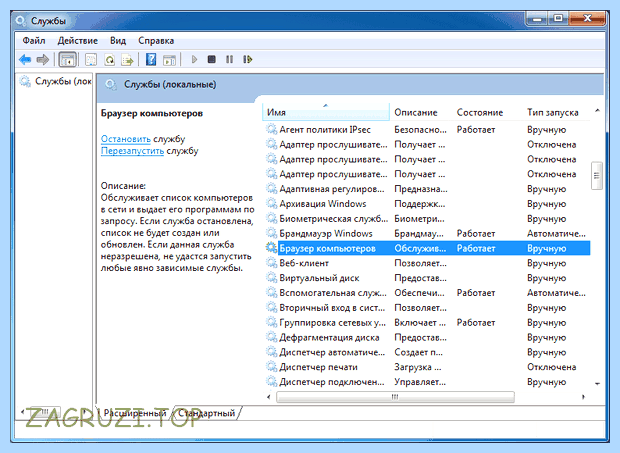620x453 pixels.
Task: Open the Вид menu
Action: click(x=118, y=41)
